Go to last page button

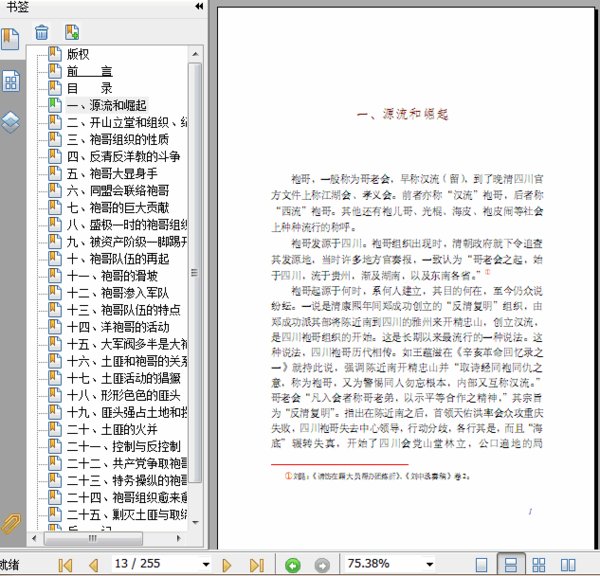256,565
